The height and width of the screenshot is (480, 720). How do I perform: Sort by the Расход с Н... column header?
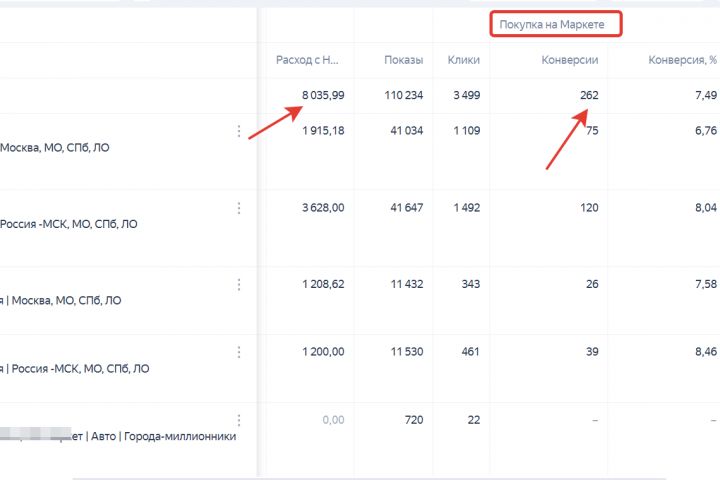(310, 60)
